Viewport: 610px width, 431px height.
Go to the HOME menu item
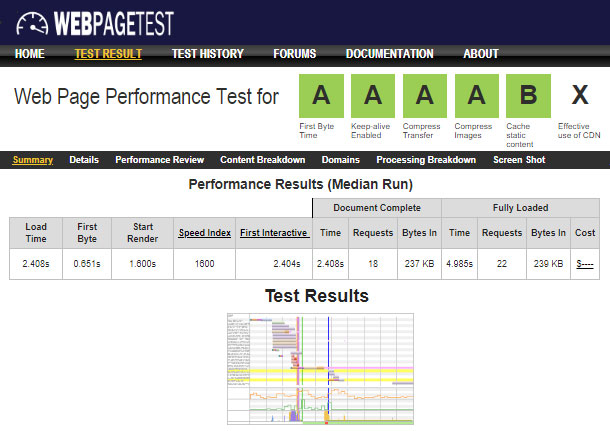[x=30, y=54]
